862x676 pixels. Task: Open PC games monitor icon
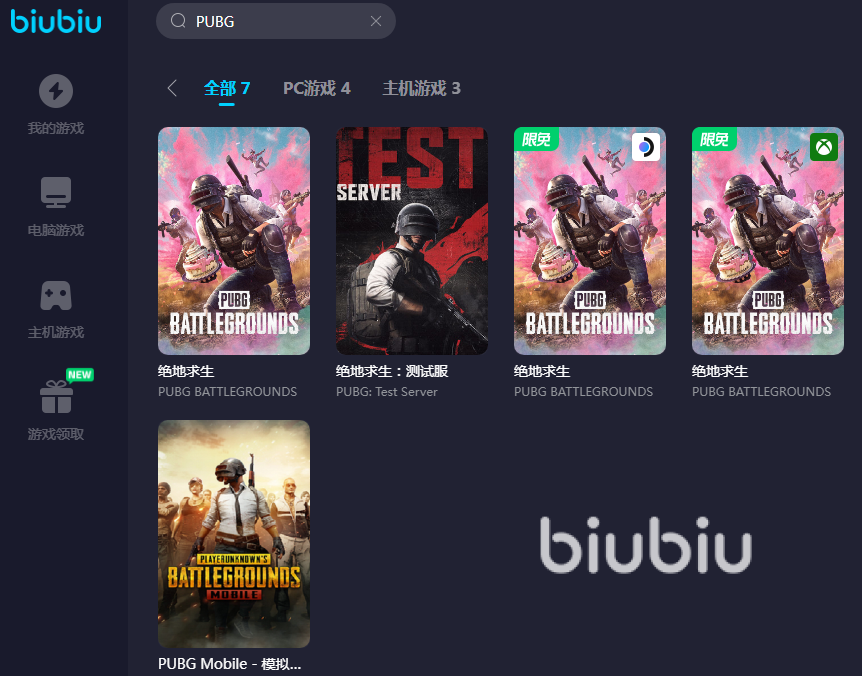click(56, 192)
